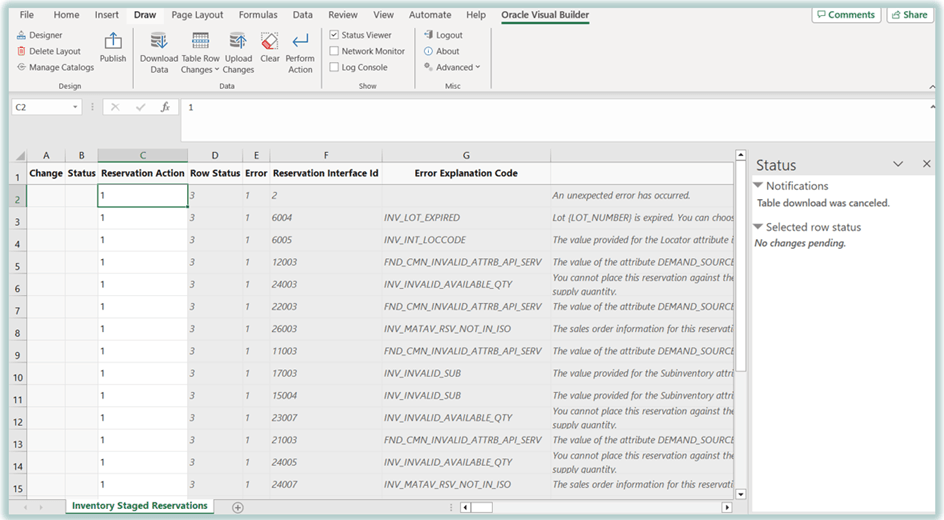Viewport: 944px width, 520px height.
Task: Expand the Advanced dropdown
Action: coord(452,67)
